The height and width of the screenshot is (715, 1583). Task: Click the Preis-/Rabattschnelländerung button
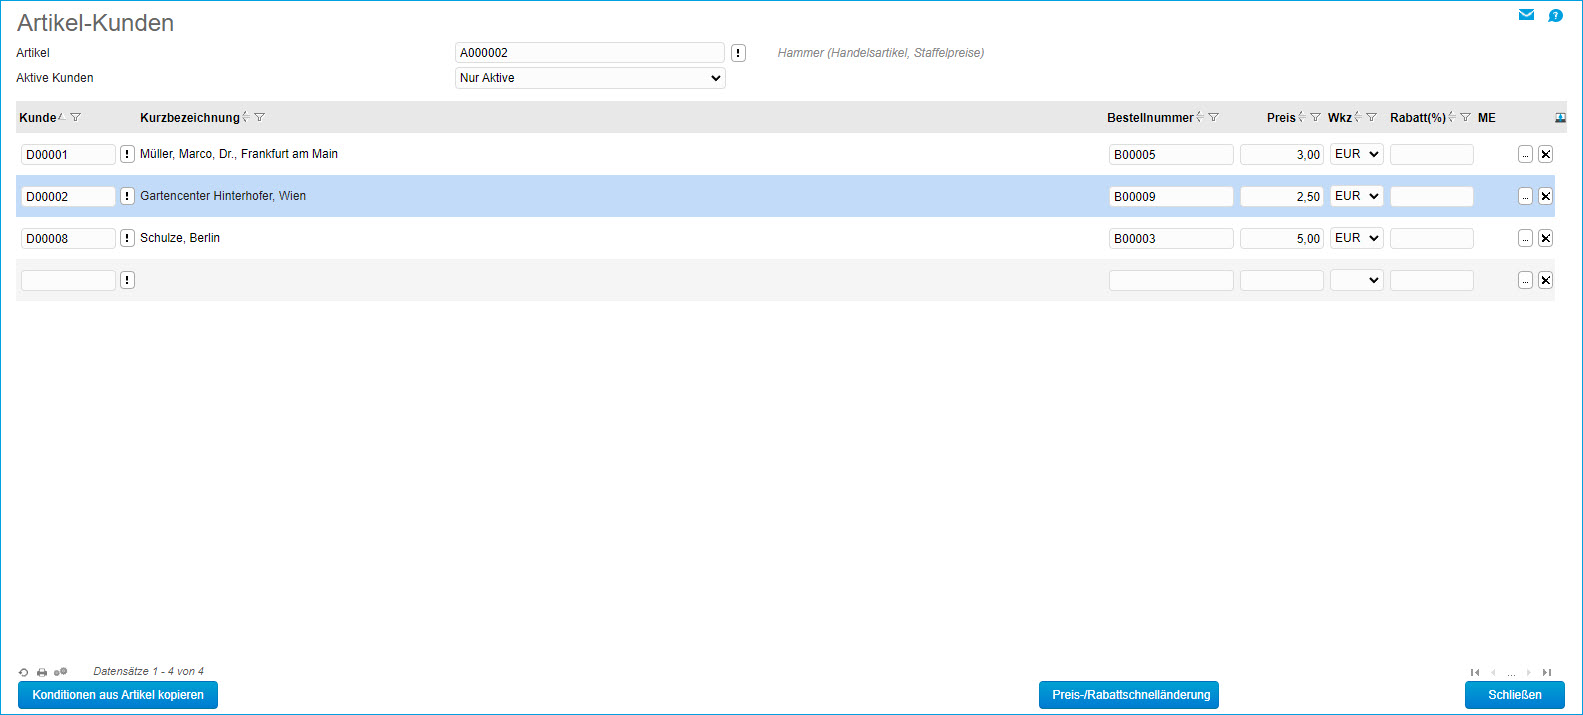click(1130, 695)
